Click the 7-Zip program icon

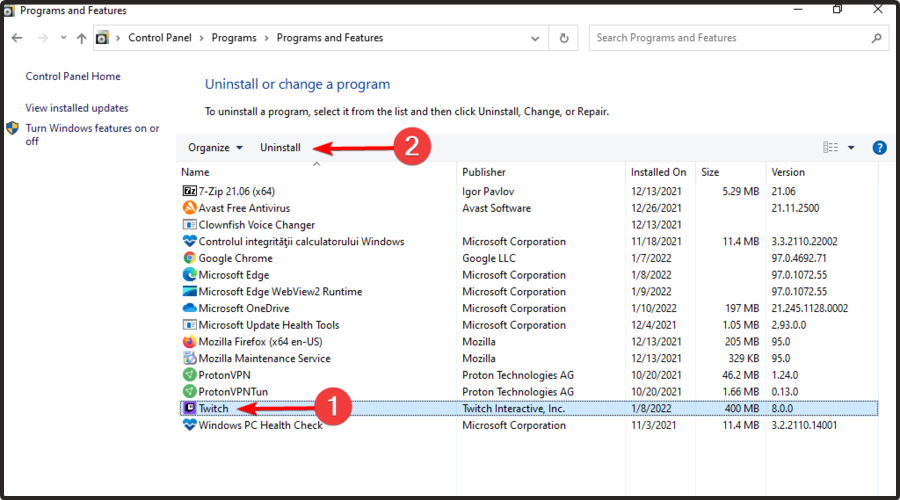coord(189,191)
